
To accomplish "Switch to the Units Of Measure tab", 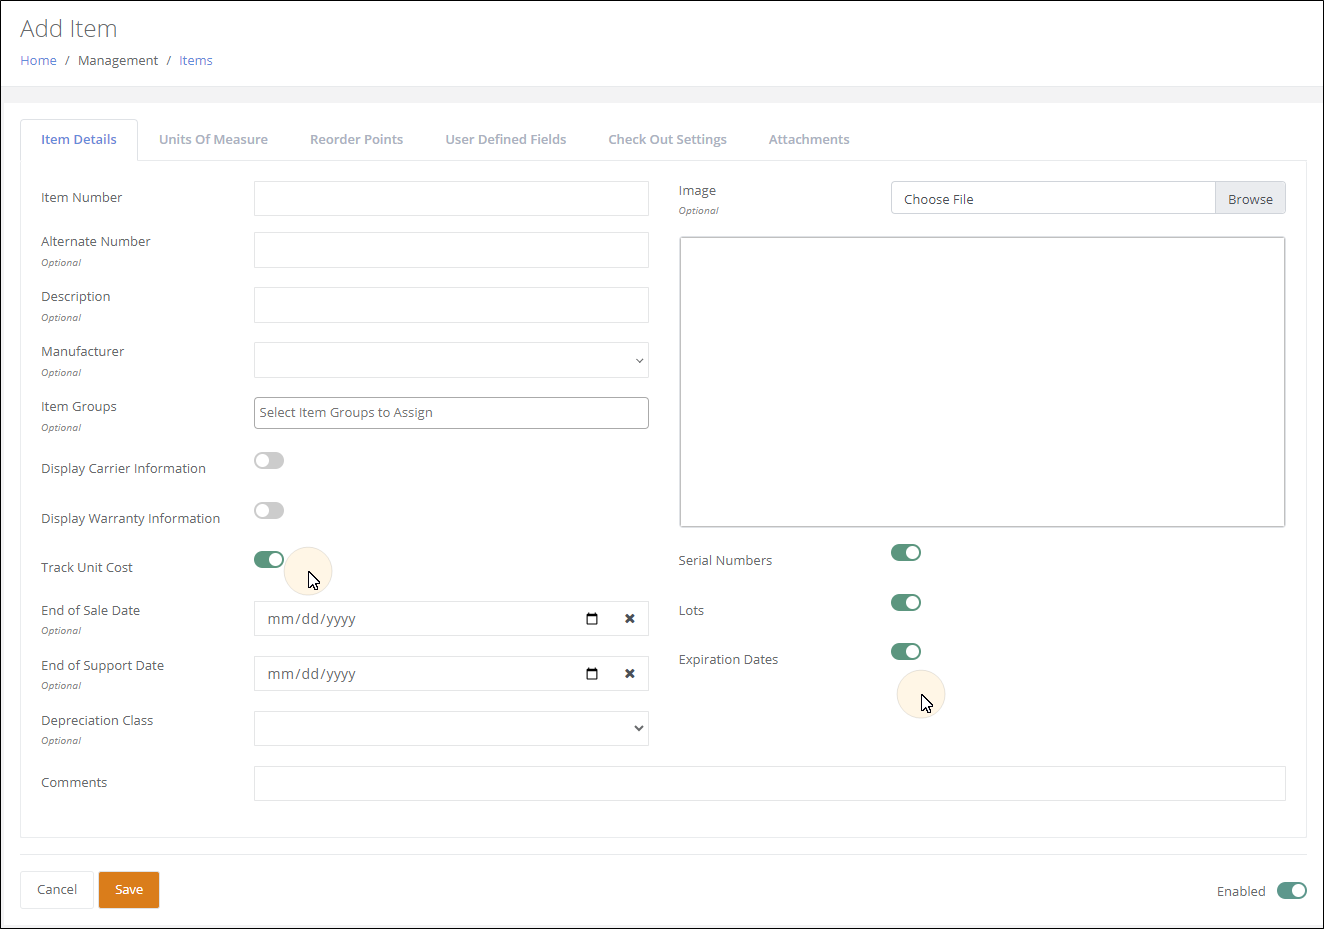I will coord(213,140).
